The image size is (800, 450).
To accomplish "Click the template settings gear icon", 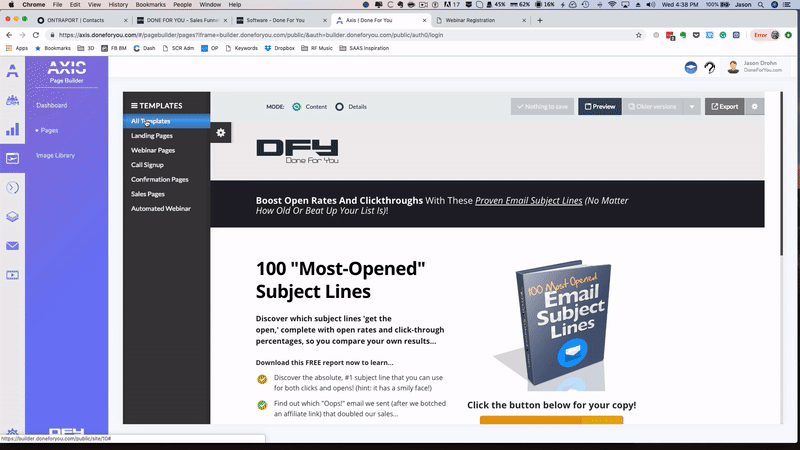I will pyautogui.click(x=220, y=133).
